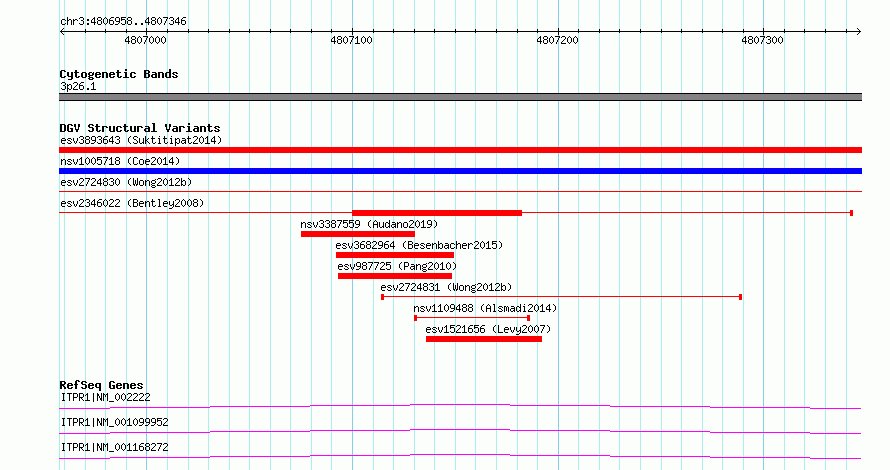Open the esv1521656 (Levy2007) label
This screenshot has height=470, width=890.
click(x=488, y=329)
